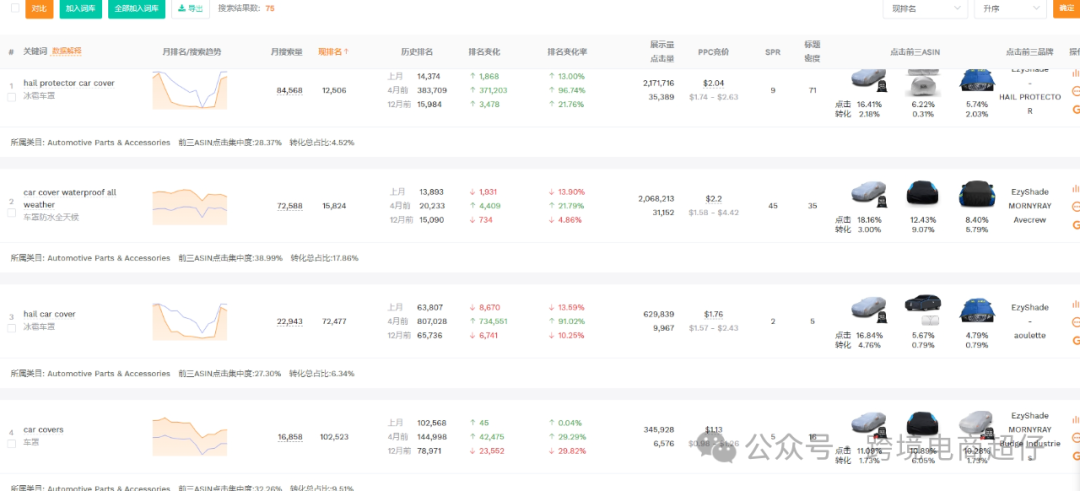
Task: Open third ASIN blue cover image for hail car cover
Action: click(x=977, y=309)
